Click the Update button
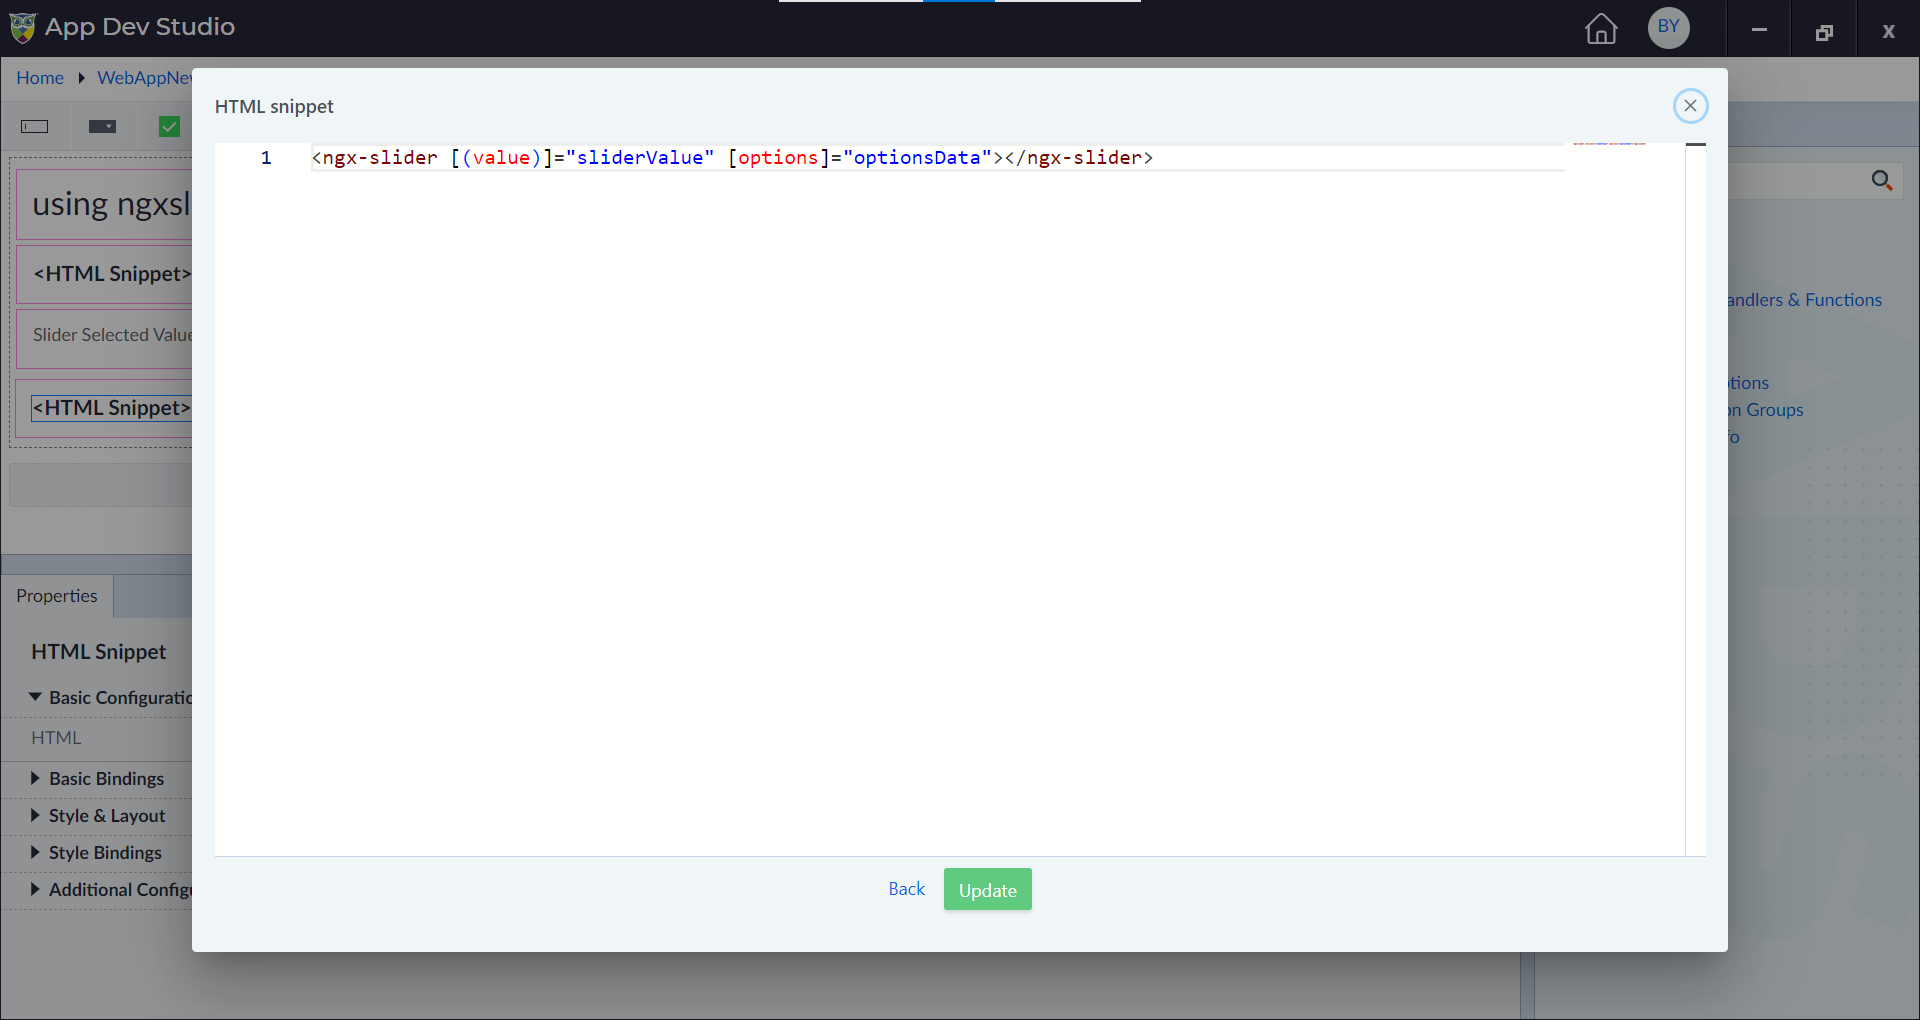 pos(987,889)
